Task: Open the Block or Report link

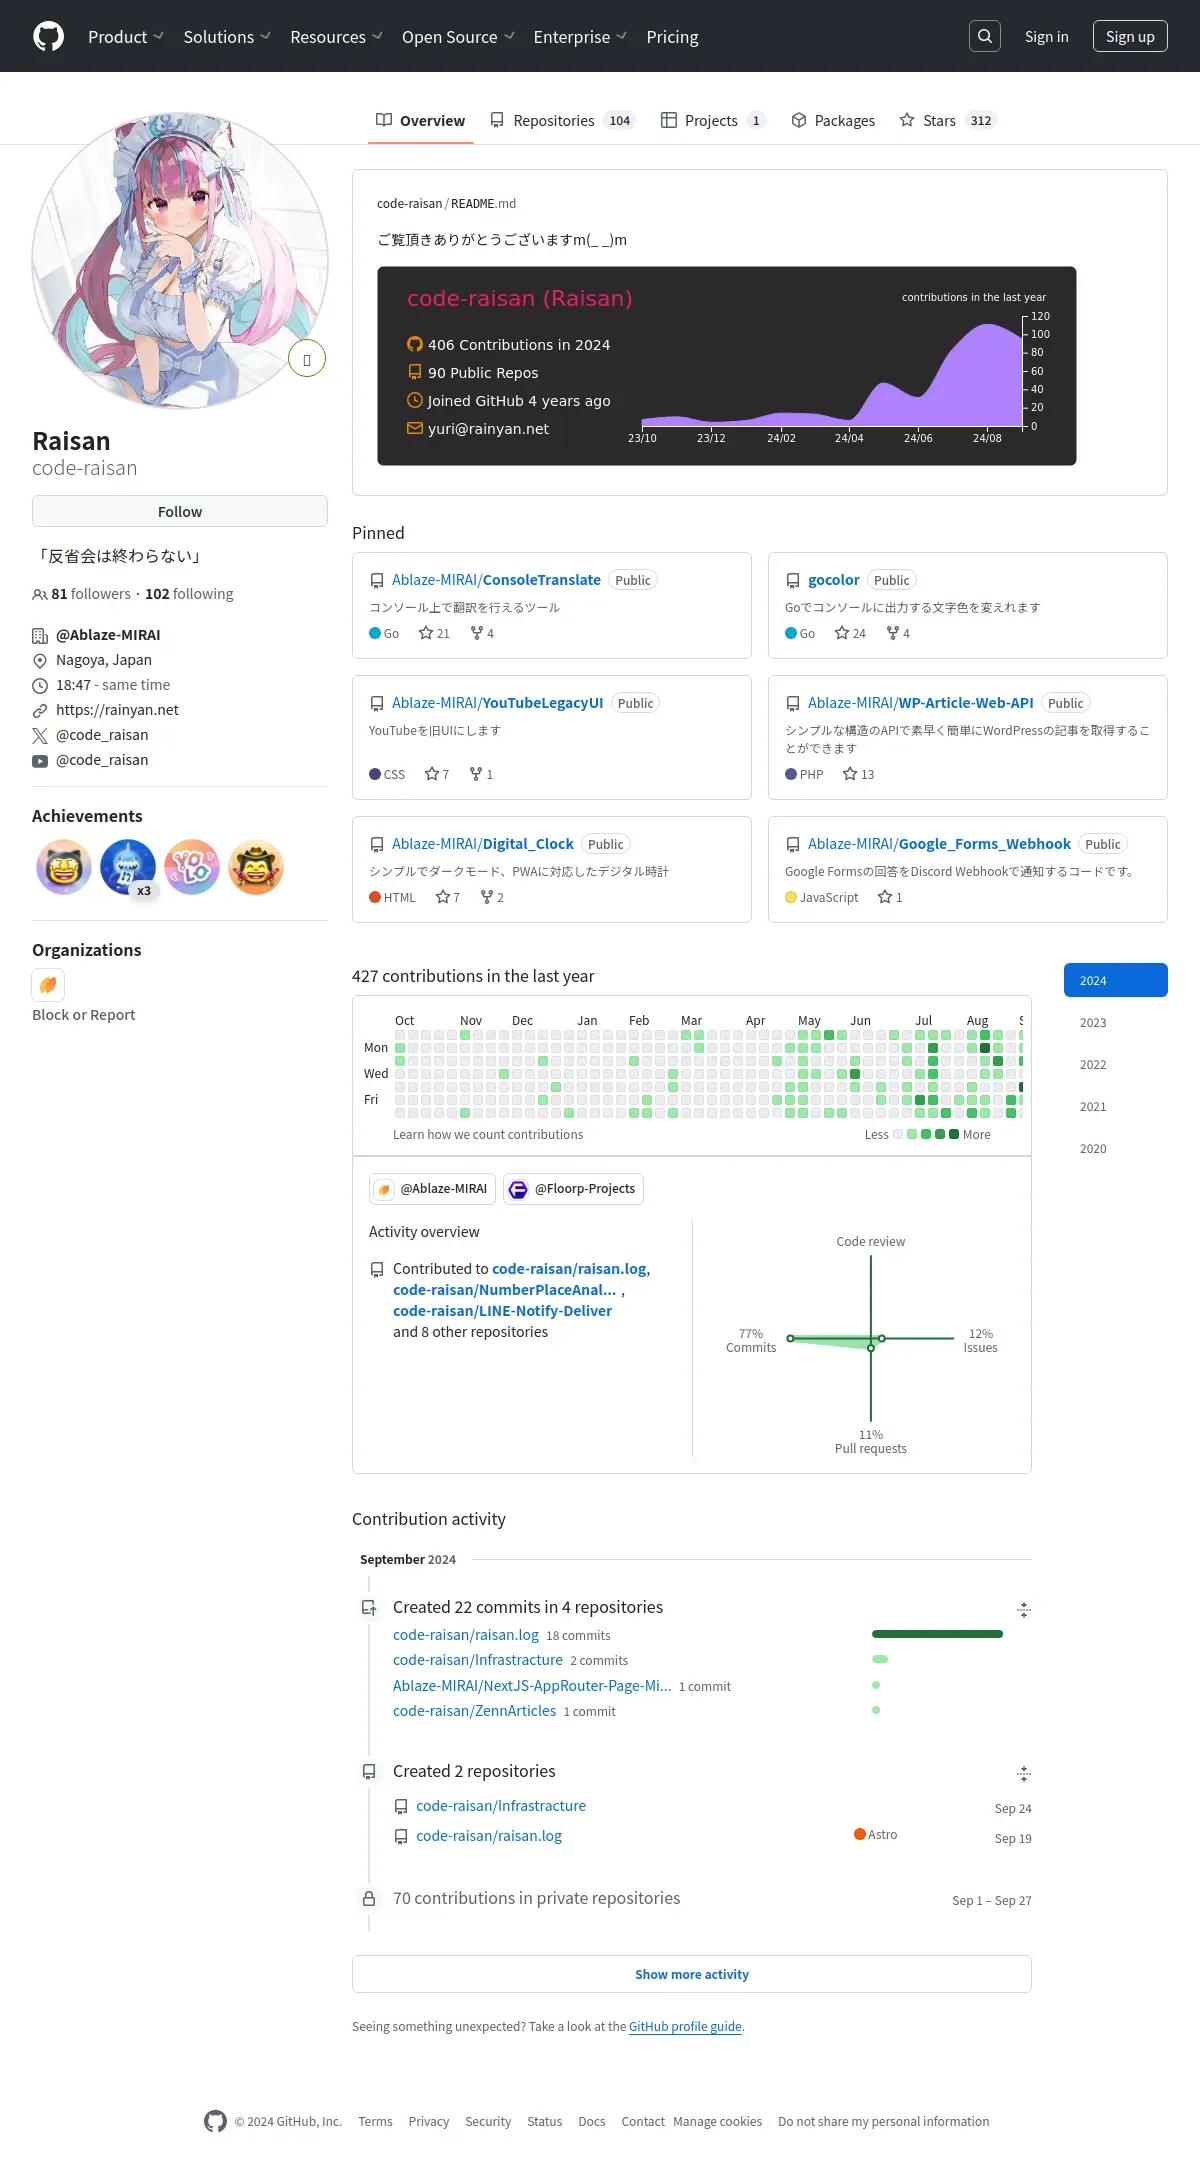Action: [83, 1014]
